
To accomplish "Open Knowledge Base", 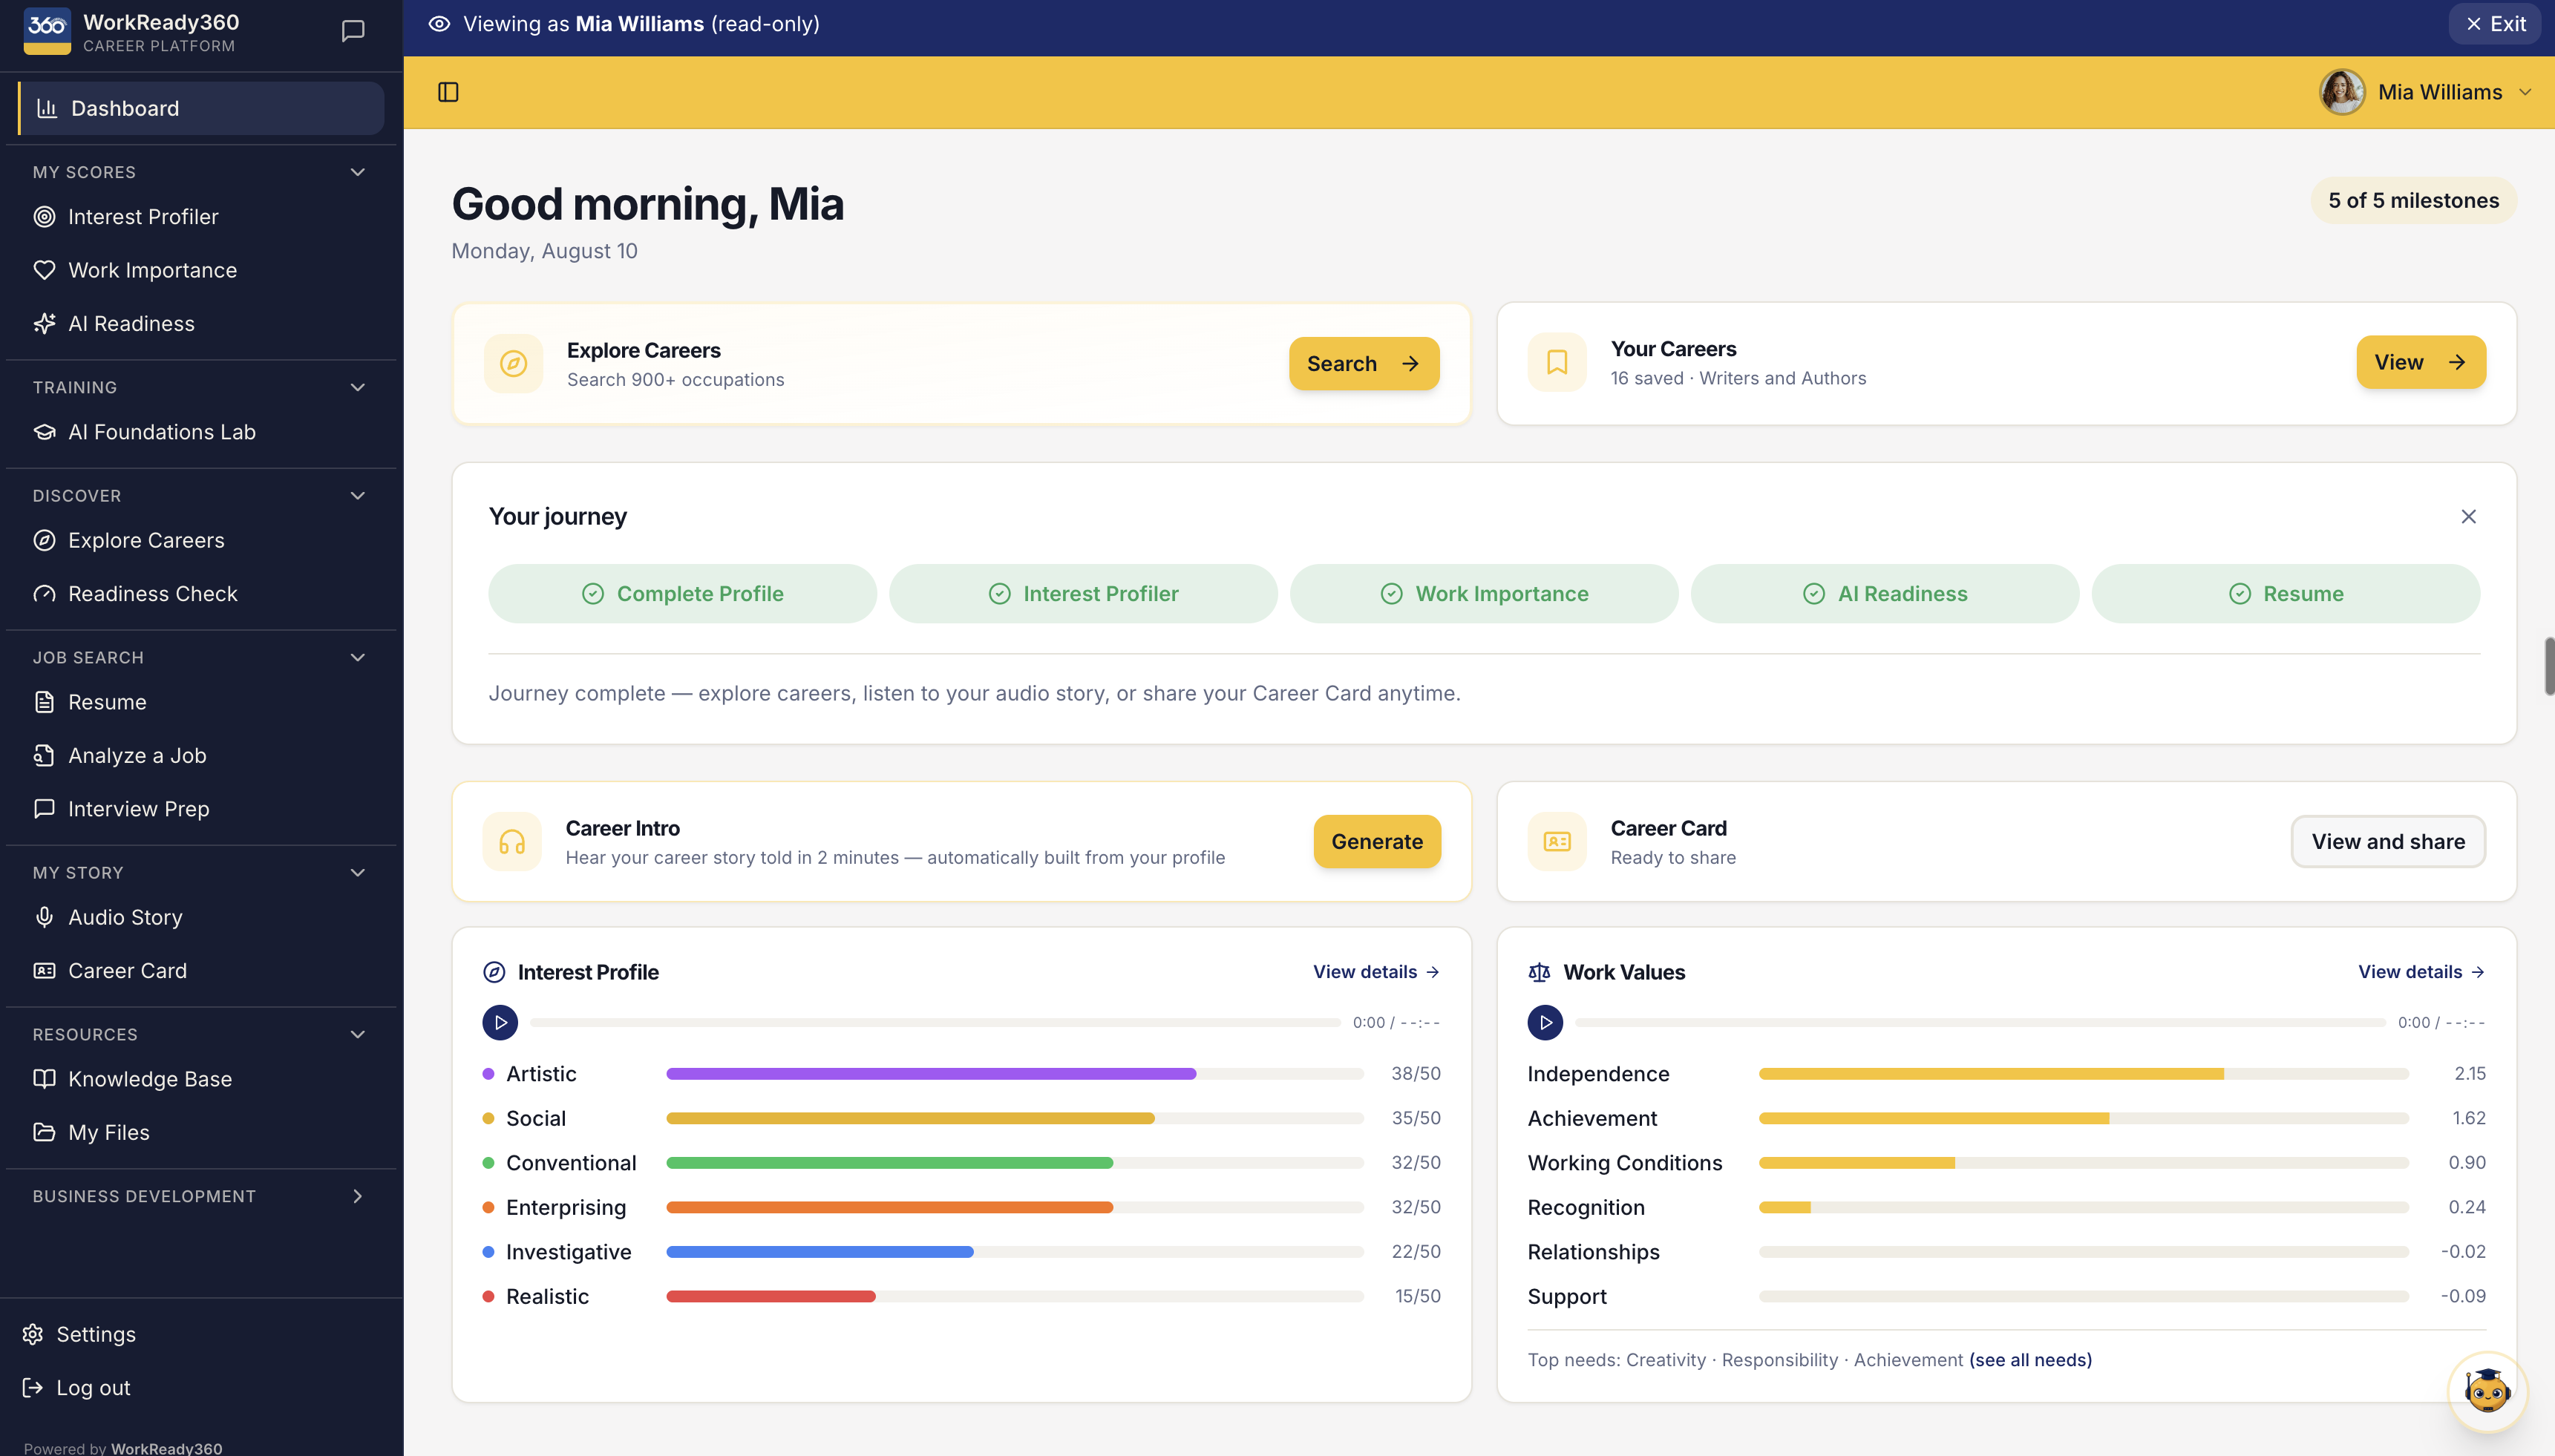I will [201, 1079].
